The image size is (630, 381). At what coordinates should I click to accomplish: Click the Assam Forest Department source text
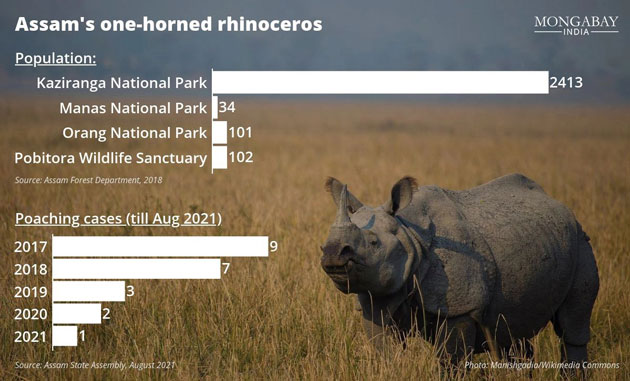(88, 180)
